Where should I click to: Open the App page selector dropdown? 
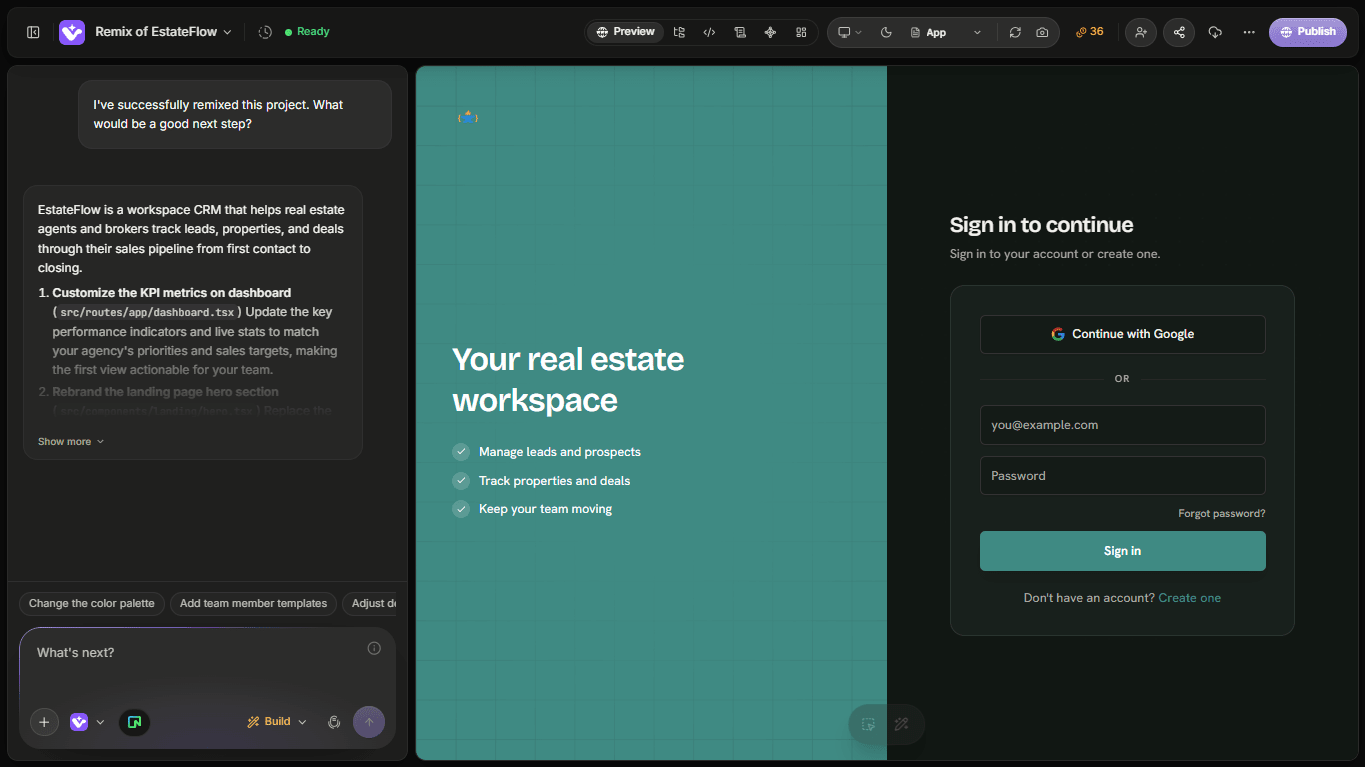pyautogui.click(x=946, y=32)
